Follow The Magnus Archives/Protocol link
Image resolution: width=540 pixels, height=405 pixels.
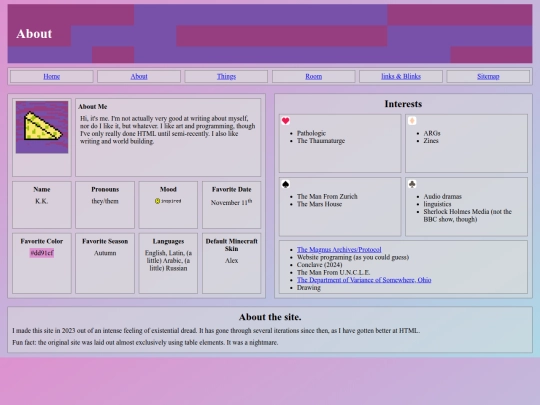[339, 249]
